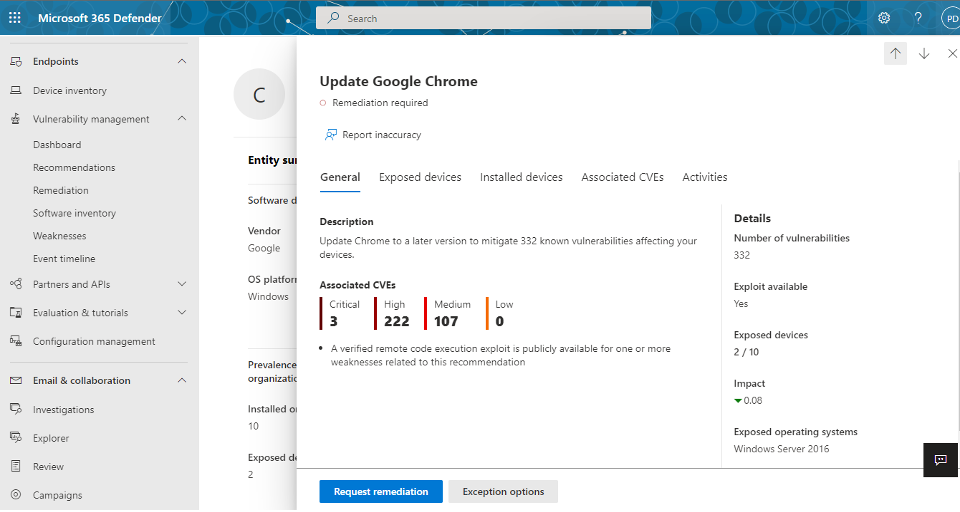Open the feedback chat icon

tap(940, 460)
